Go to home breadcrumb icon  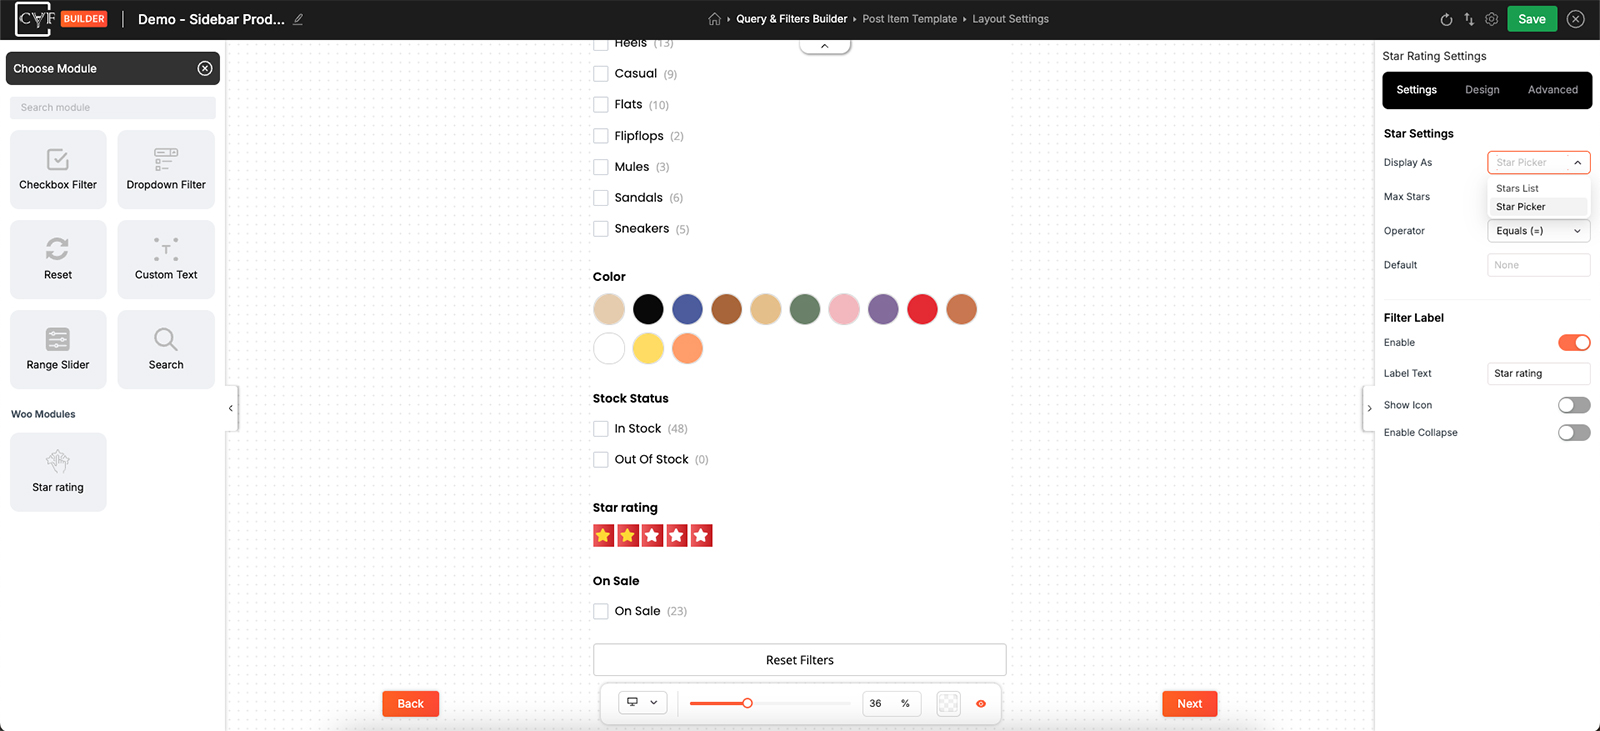point(714,19)
